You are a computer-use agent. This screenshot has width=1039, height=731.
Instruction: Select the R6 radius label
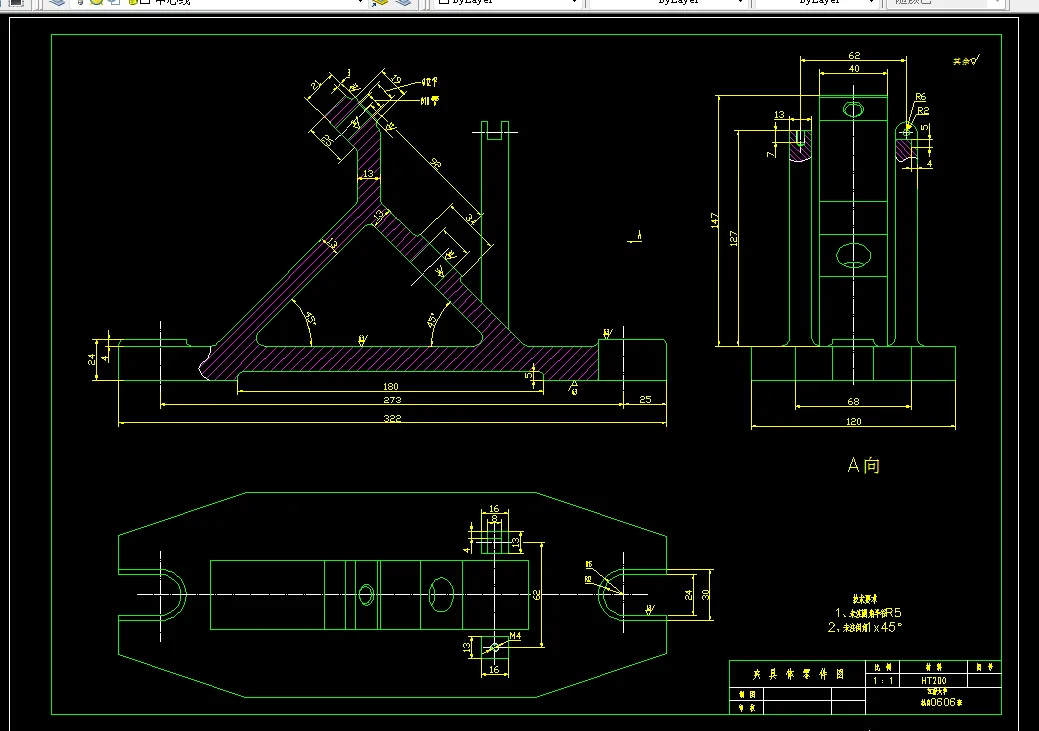(920, 97)
